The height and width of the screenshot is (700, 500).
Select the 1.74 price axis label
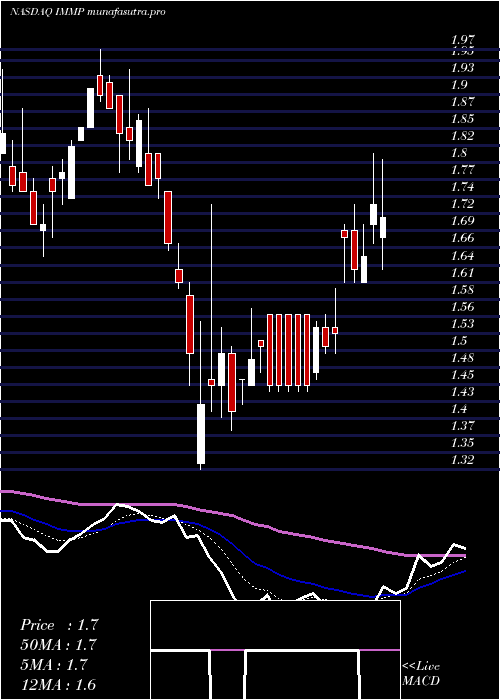coord(462,187)
